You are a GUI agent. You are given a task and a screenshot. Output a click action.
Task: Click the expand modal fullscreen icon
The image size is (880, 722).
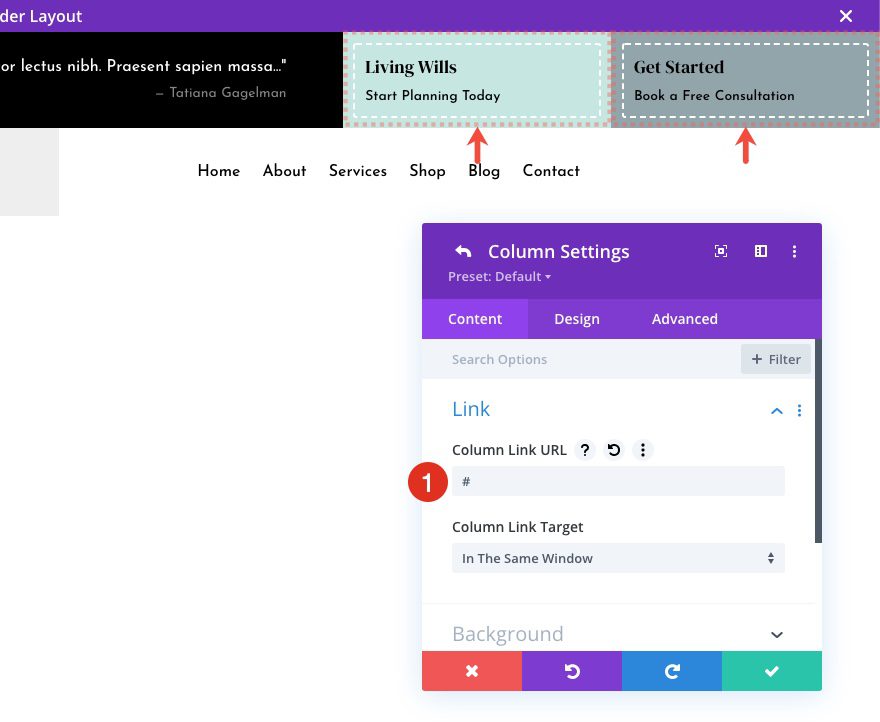[721, 251]
